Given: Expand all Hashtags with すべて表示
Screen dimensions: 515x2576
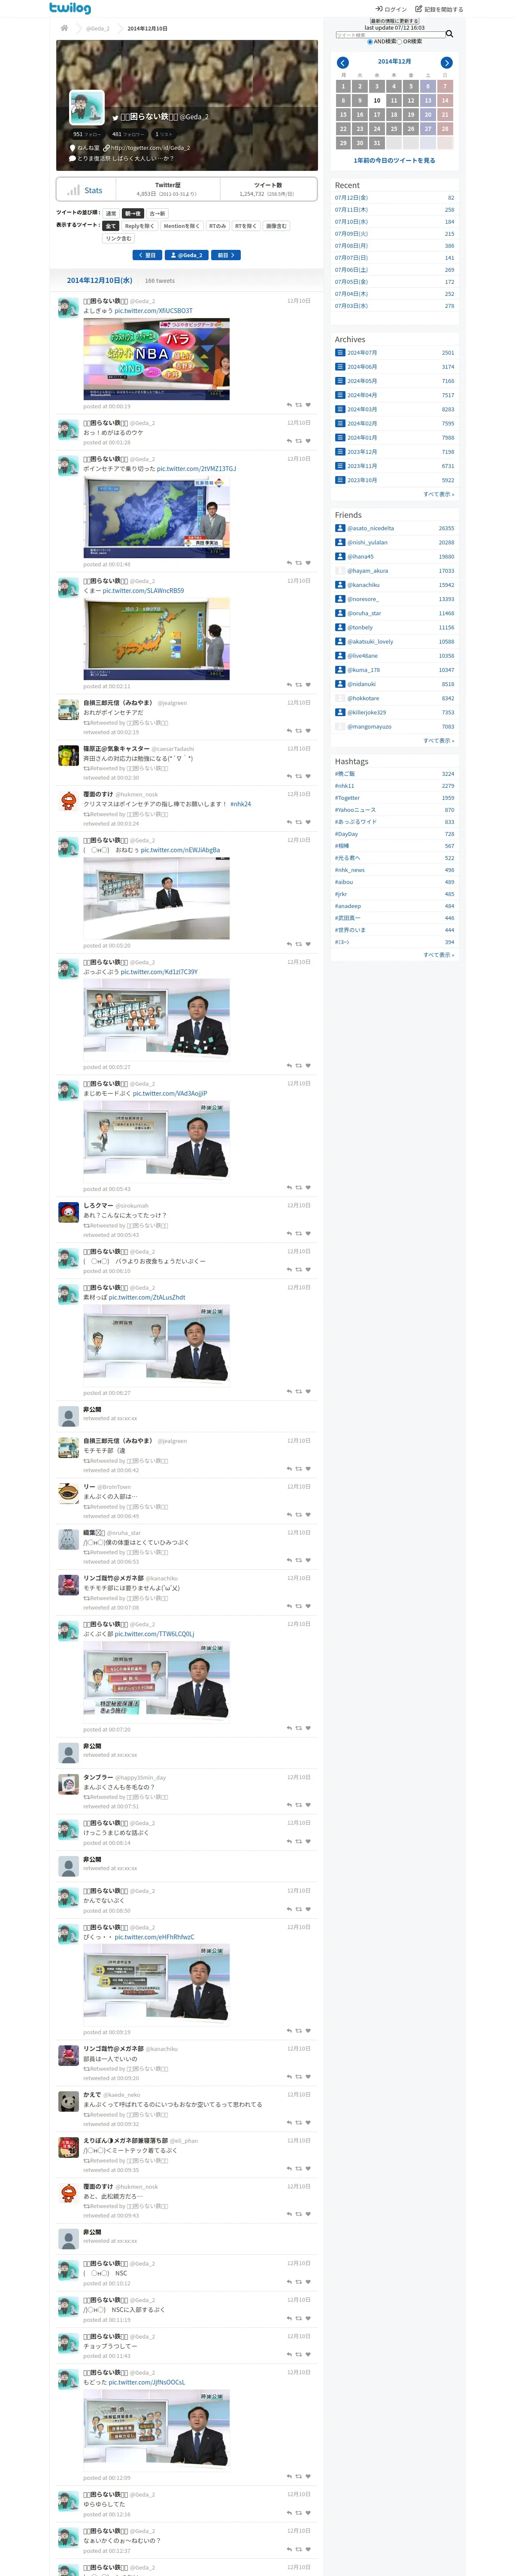Looking at the screenshot, I should [x=438, y=955].
